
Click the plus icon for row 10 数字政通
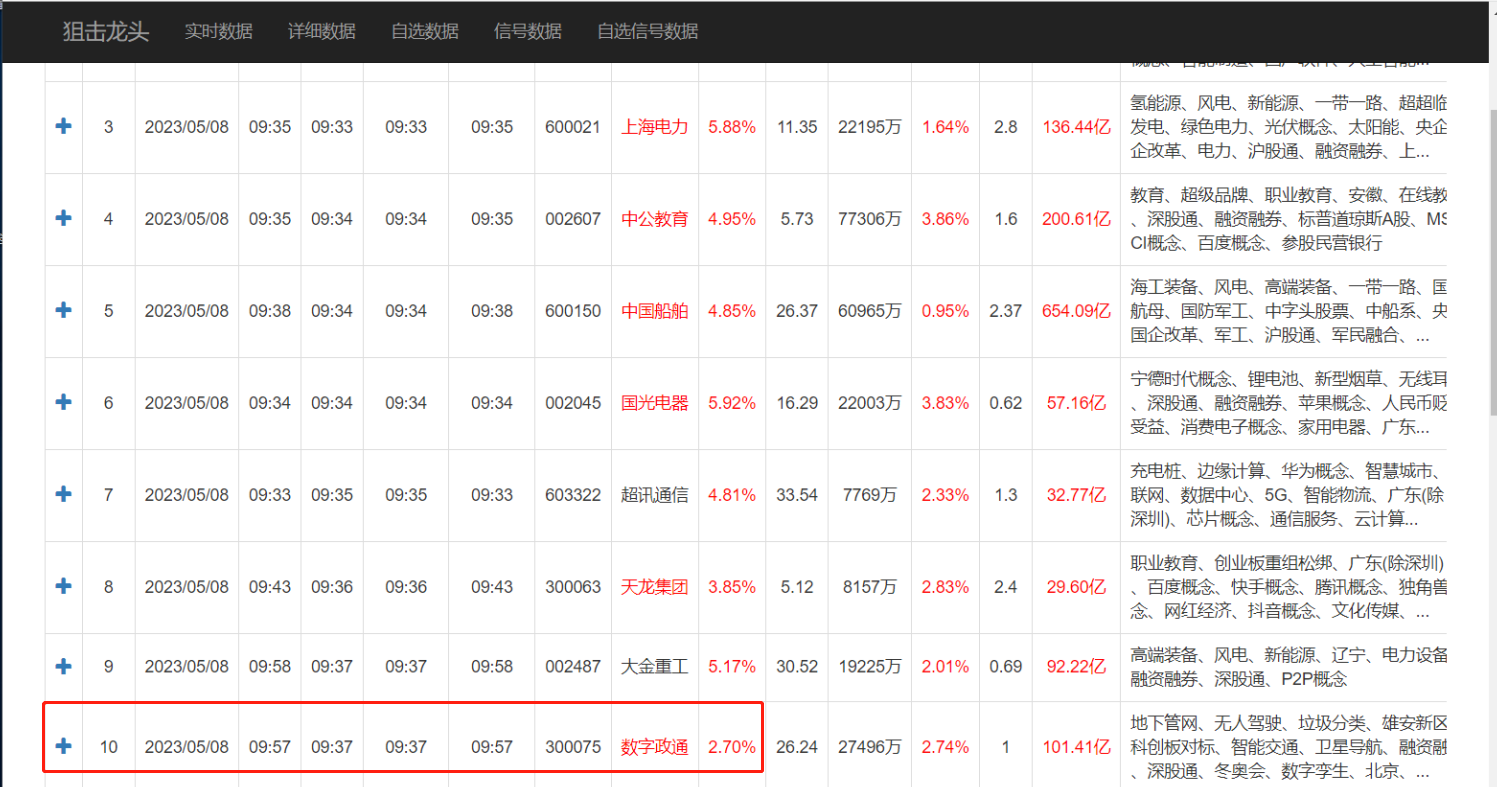click(63, 746)
